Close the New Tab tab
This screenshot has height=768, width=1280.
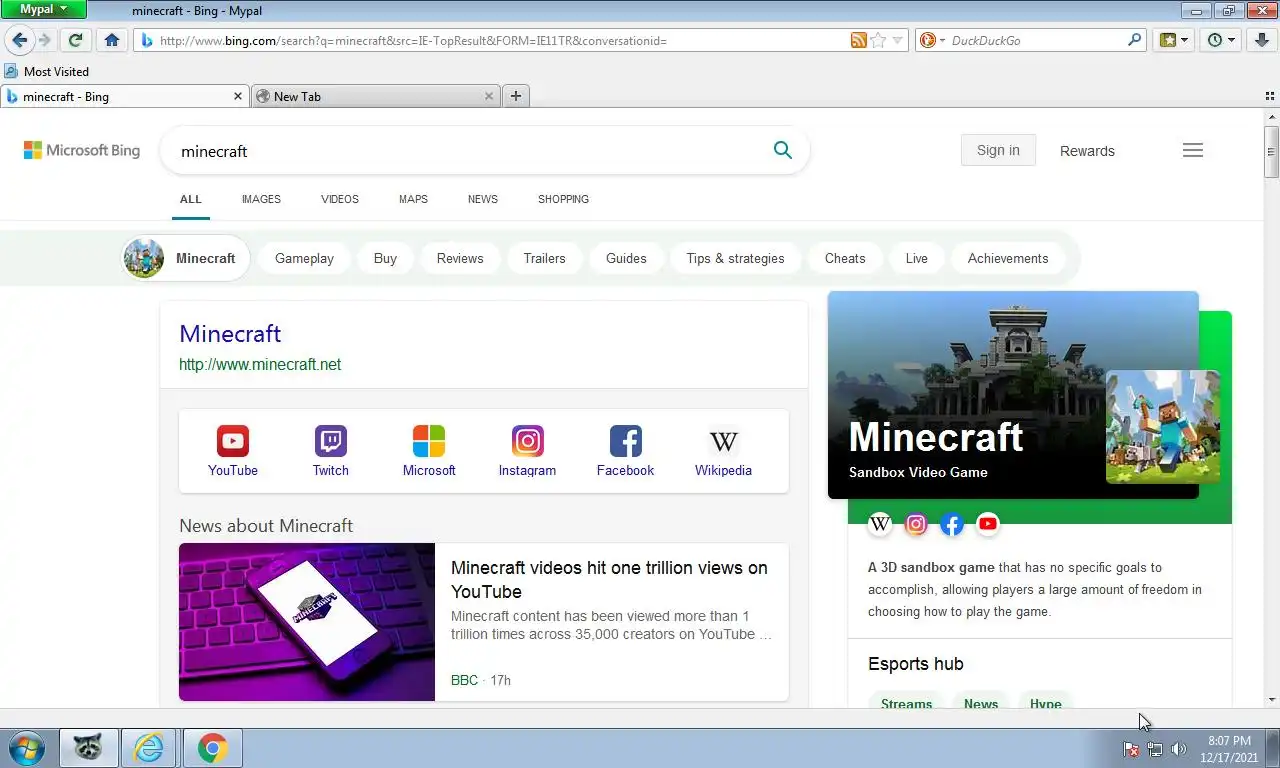[489, 96]
